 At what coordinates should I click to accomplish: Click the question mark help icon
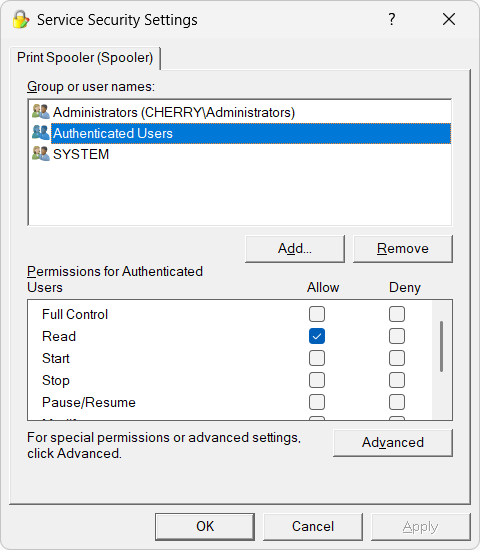[392, 19]
